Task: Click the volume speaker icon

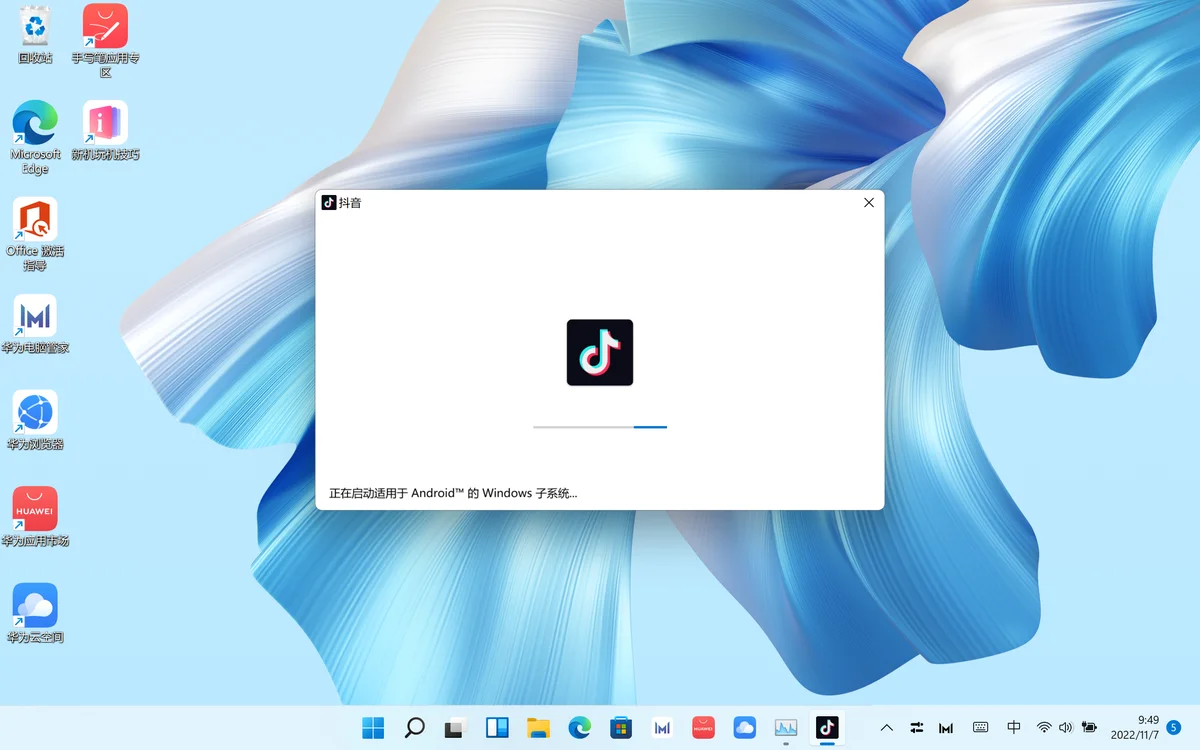Action: [x=1066, y=728]
